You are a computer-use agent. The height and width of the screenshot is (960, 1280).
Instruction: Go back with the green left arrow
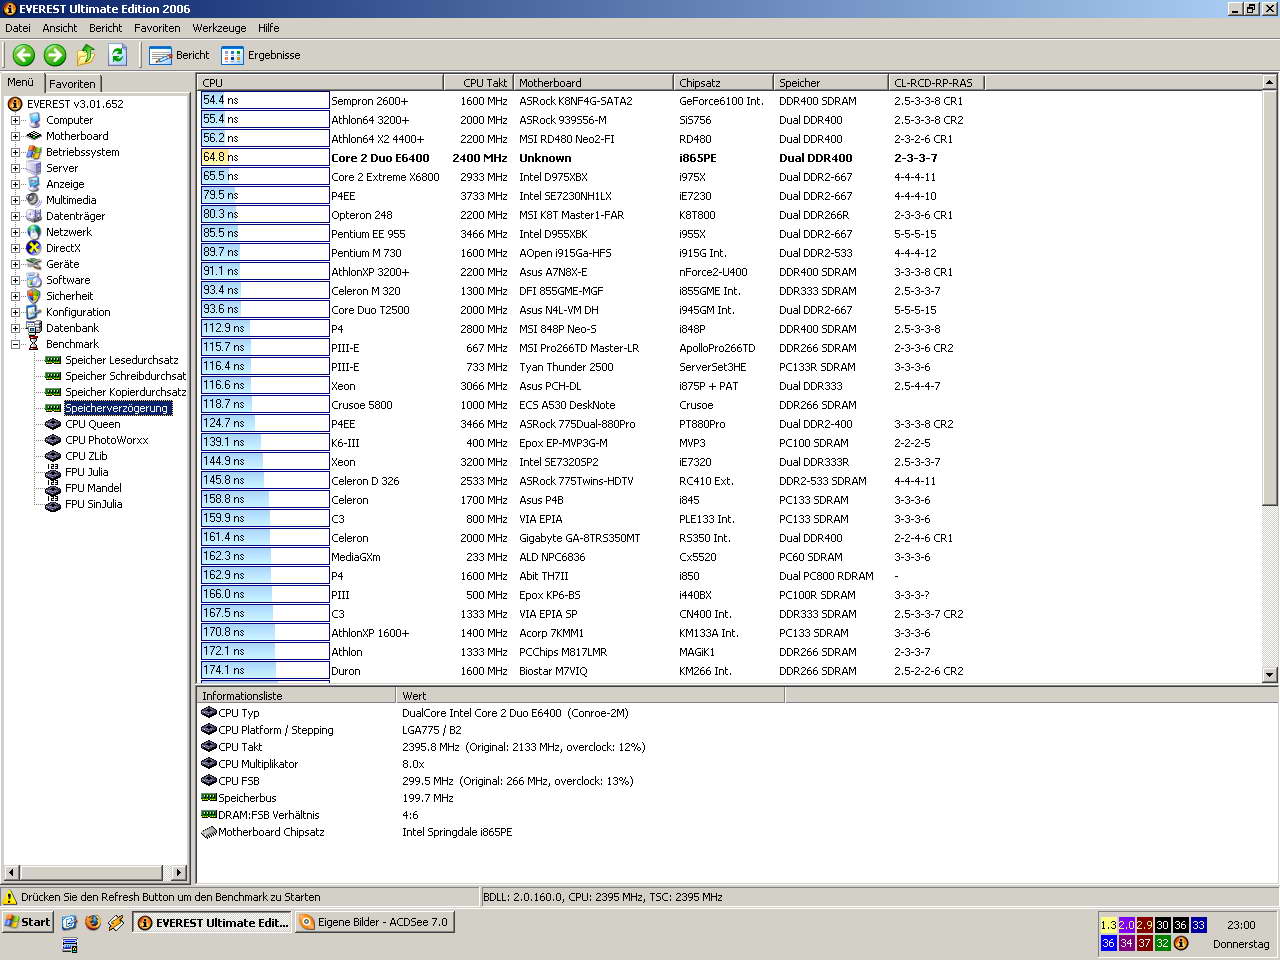click(24, 55)
